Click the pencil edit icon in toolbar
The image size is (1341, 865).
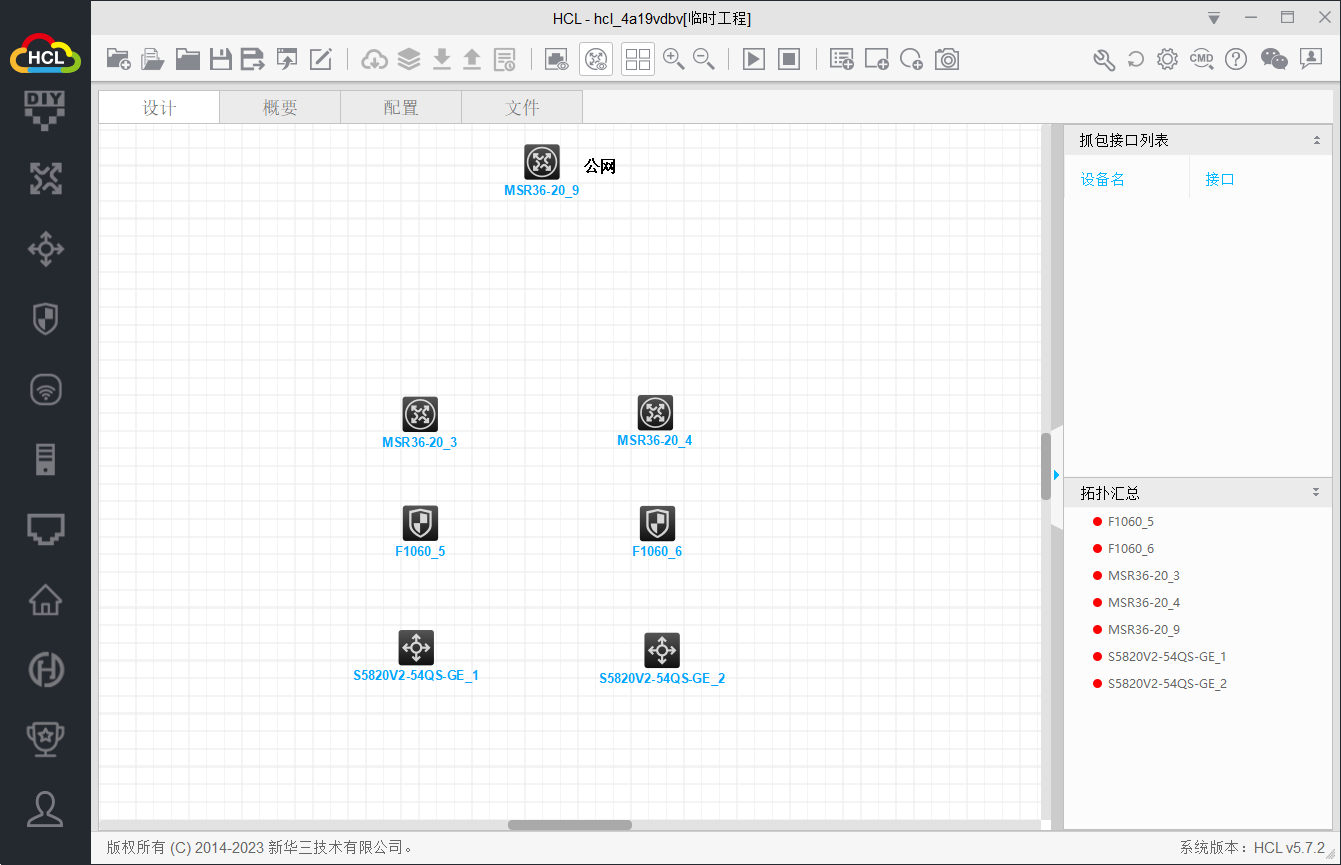(x=321, y=59)
